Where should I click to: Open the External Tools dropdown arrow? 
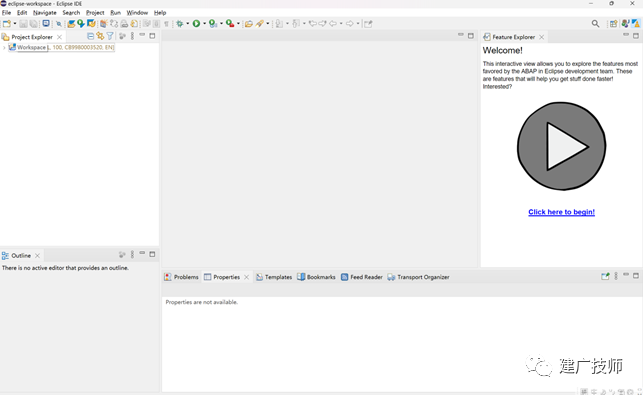click(238, 24)
